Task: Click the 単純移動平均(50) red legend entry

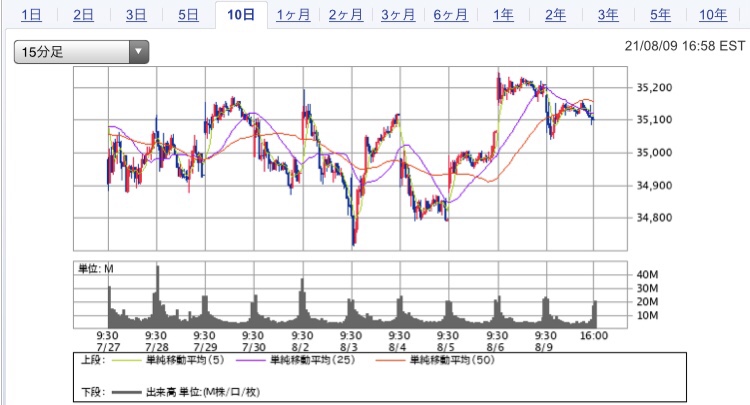Action: click(x=444, y=361)
